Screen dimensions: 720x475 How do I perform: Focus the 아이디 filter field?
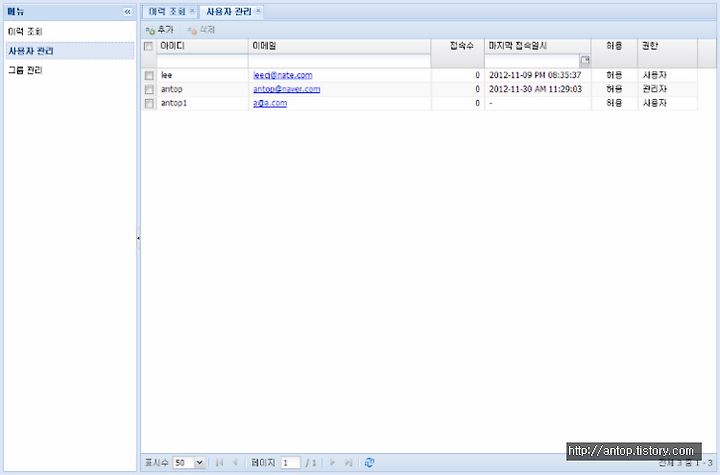[x=202, y=61]
